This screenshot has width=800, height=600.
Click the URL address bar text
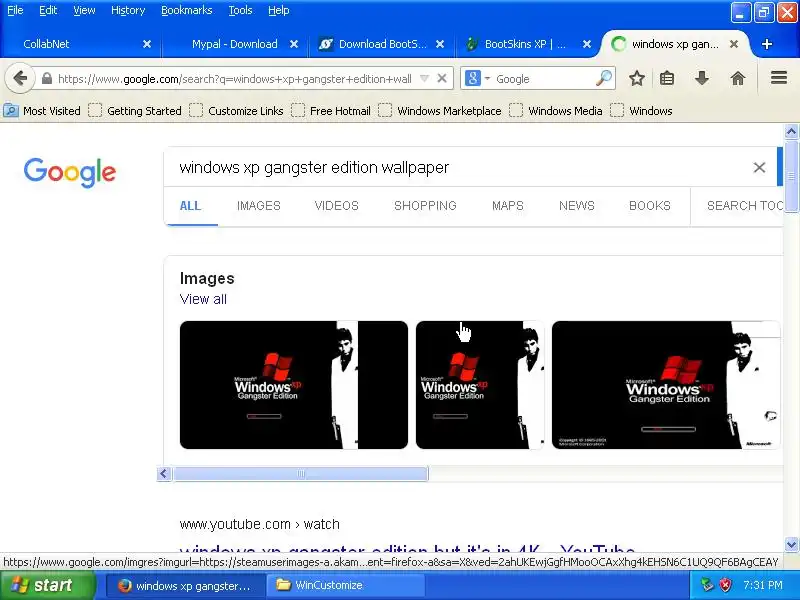(x=235, y=79)
